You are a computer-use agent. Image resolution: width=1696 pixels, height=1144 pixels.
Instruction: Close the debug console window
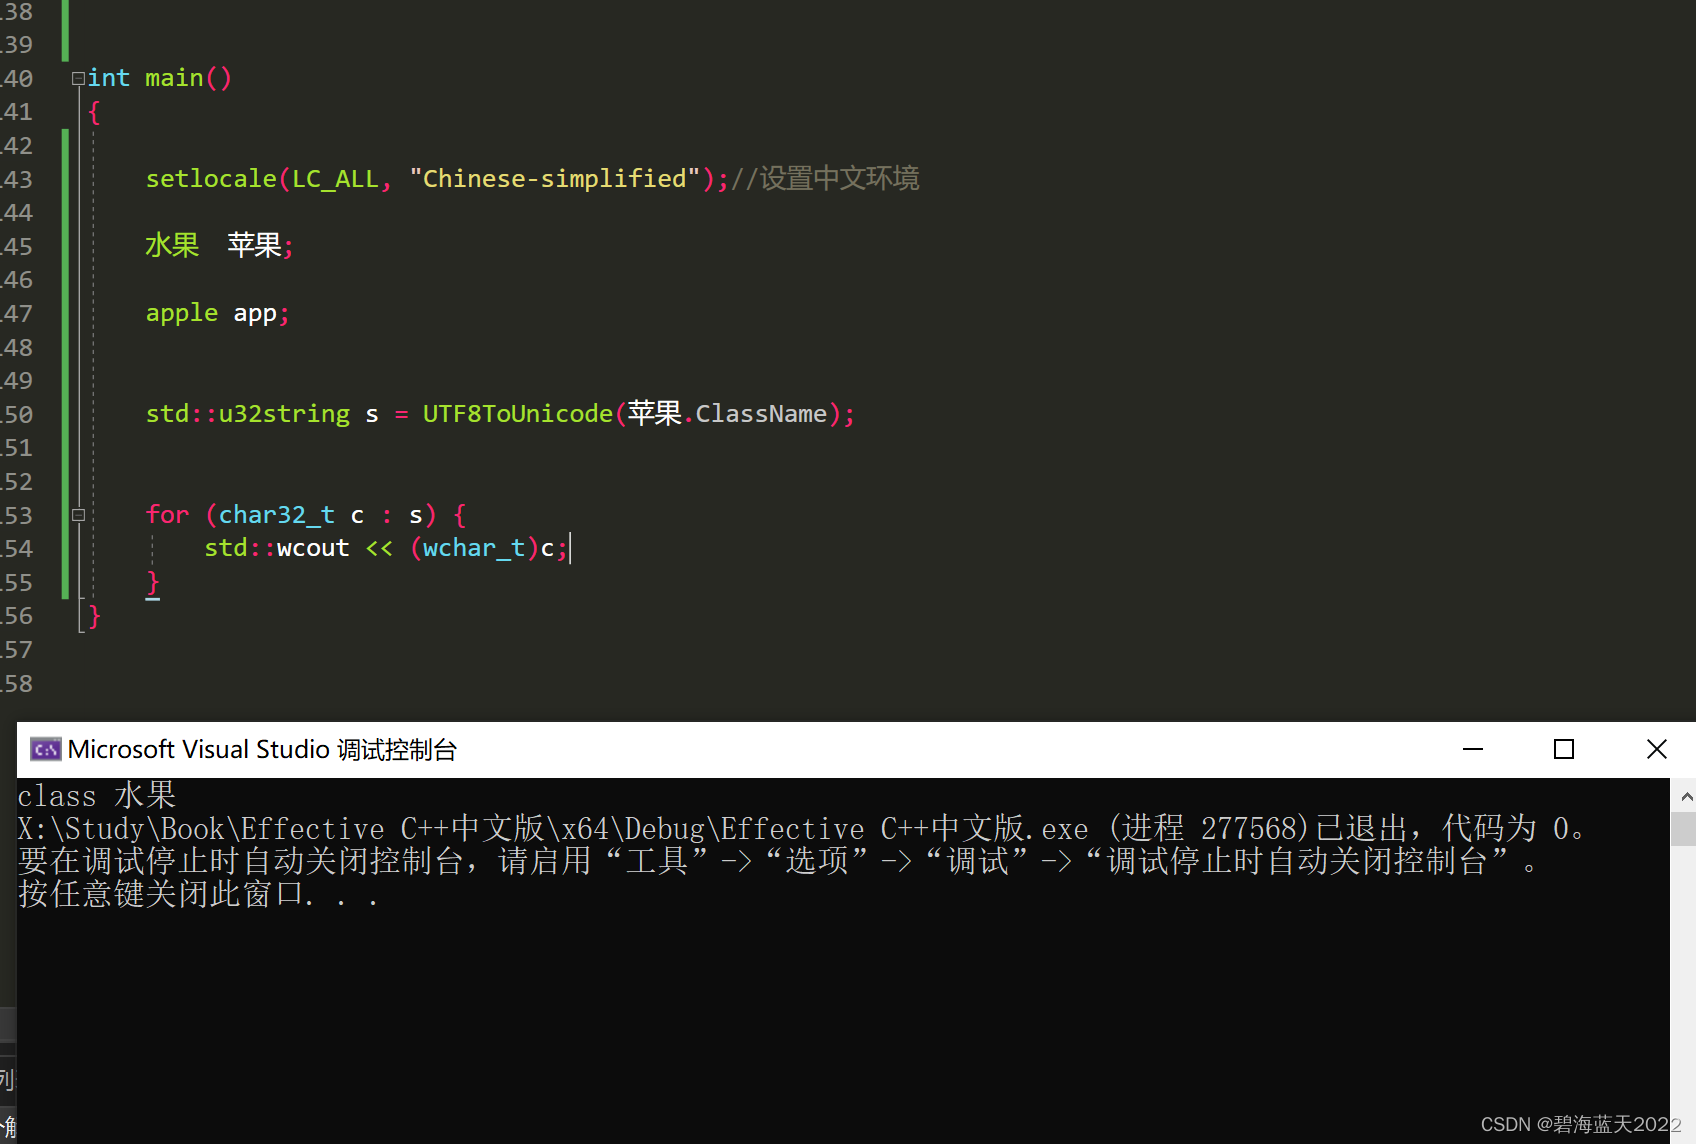pos(1657,749)
